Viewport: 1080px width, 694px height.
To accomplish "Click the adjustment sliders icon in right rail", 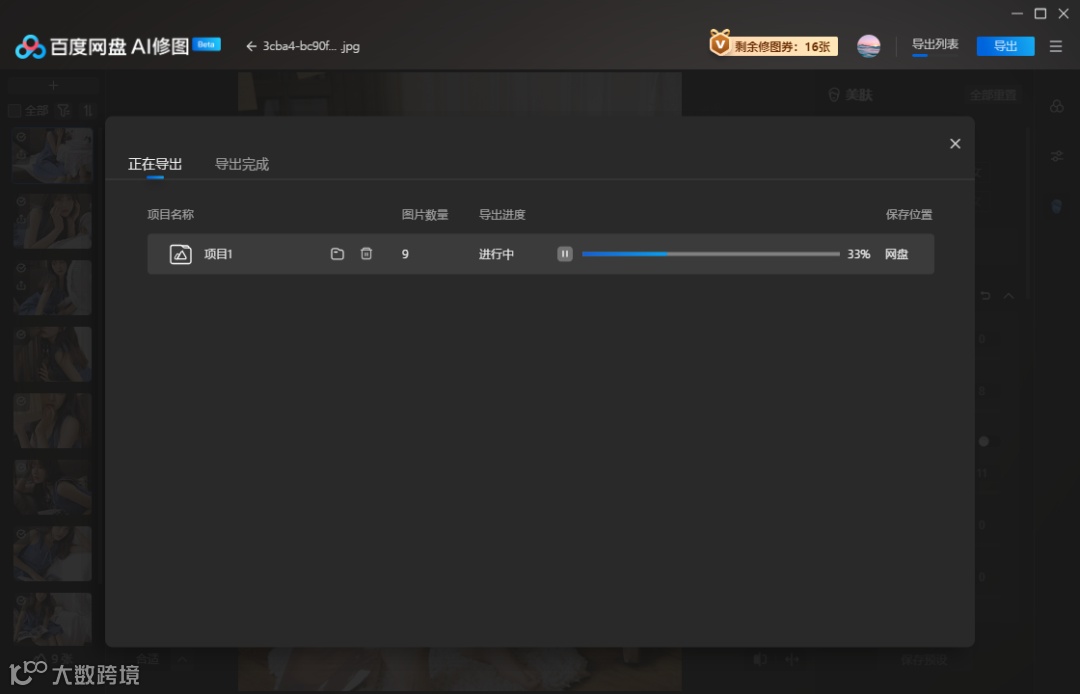I will [x=1057, y=156].
